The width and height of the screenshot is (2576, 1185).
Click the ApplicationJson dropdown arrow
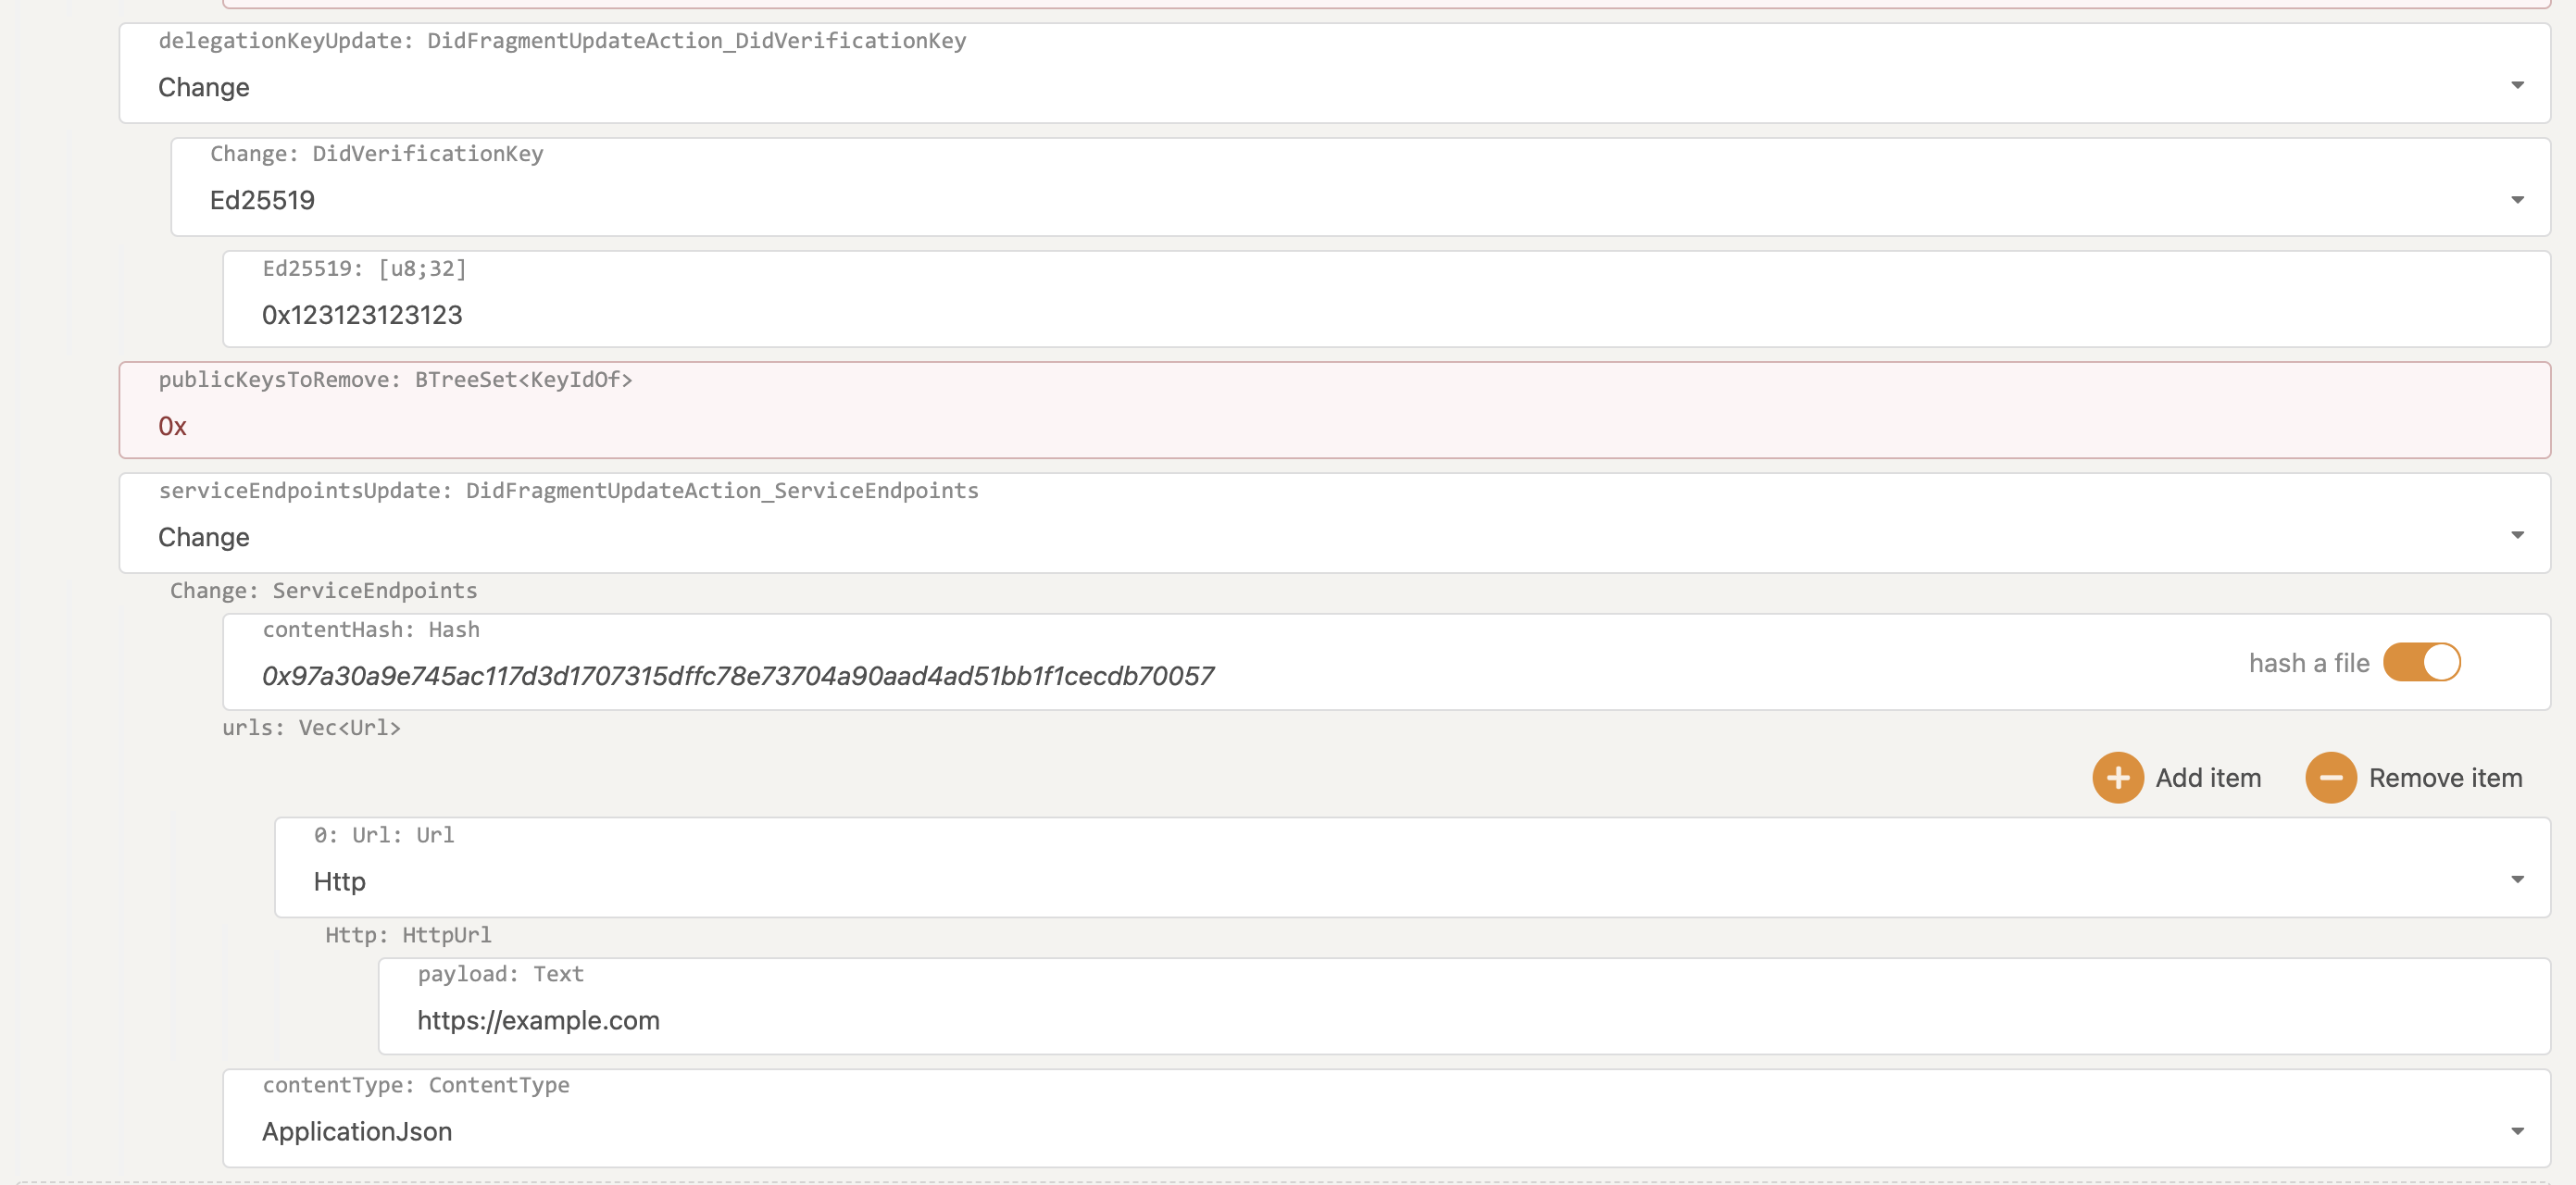(x=2517, y=1131)
